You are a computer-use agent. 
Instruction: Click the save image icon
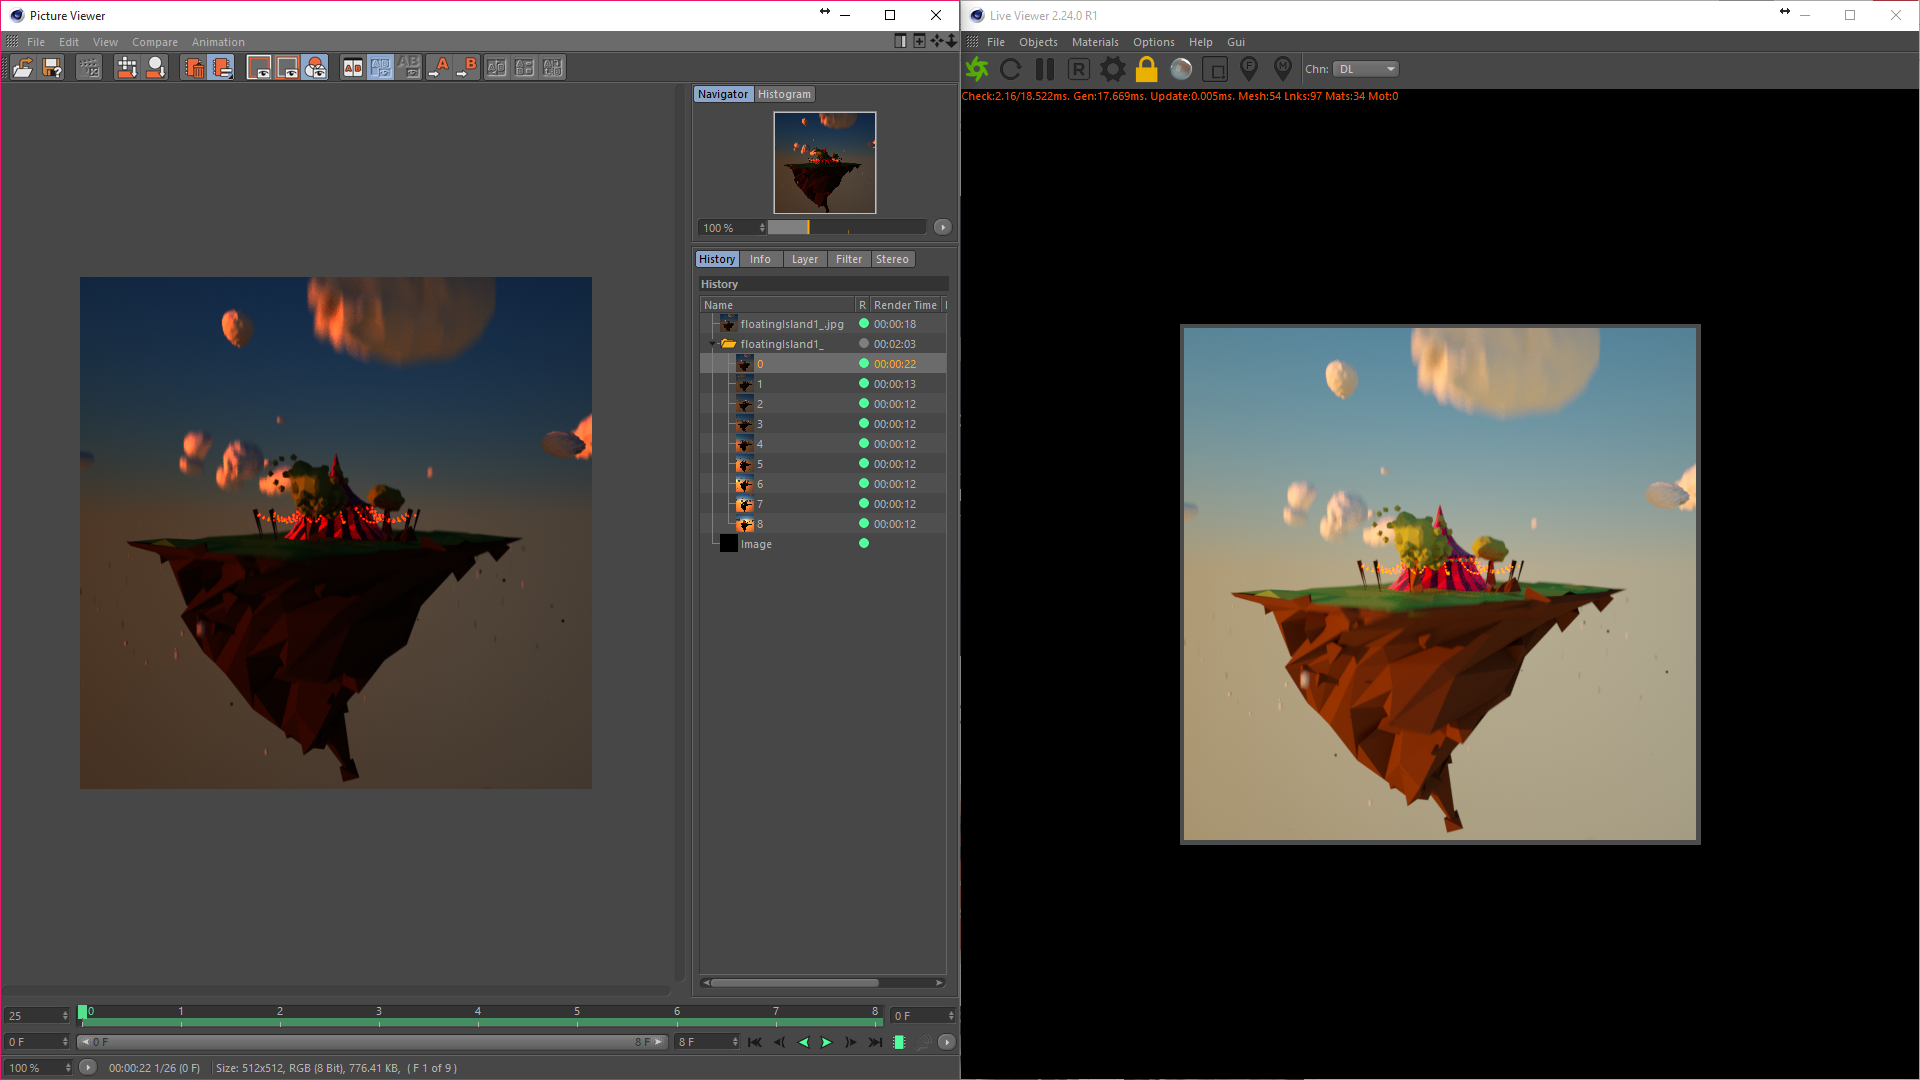coord(53,67)
